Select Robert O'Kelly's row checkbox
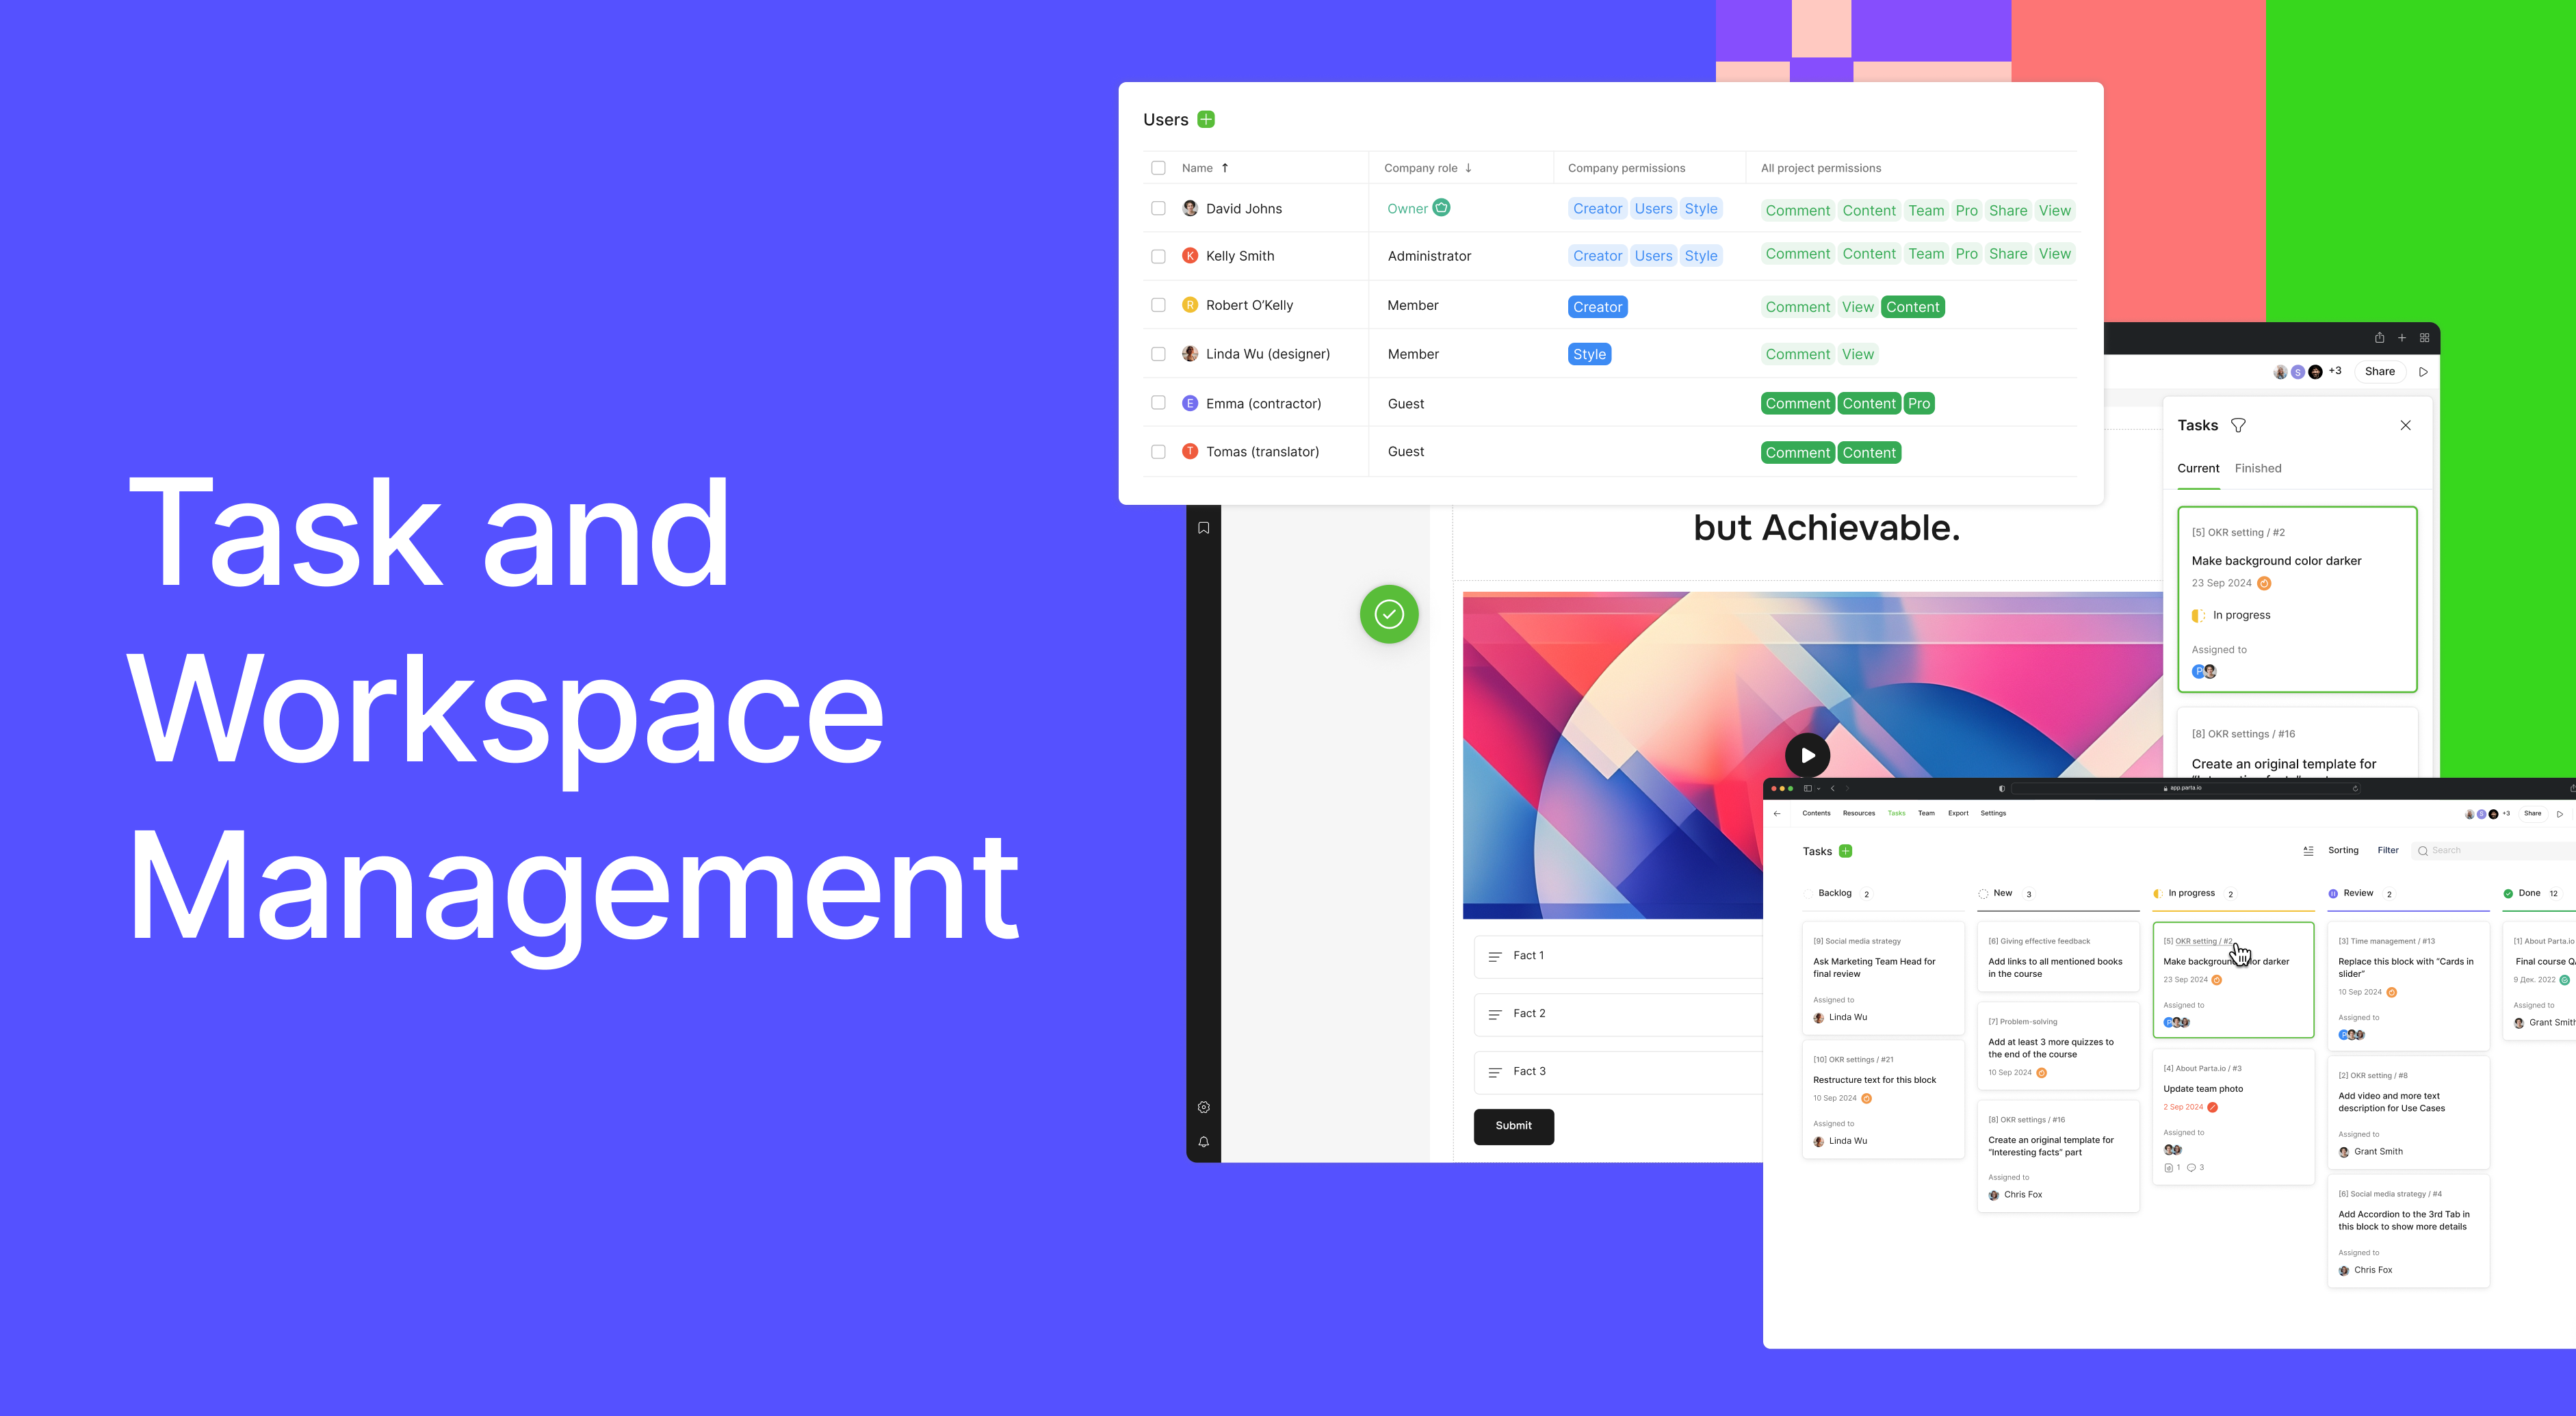2576x1416 pixels. [x=1158, y=305]
